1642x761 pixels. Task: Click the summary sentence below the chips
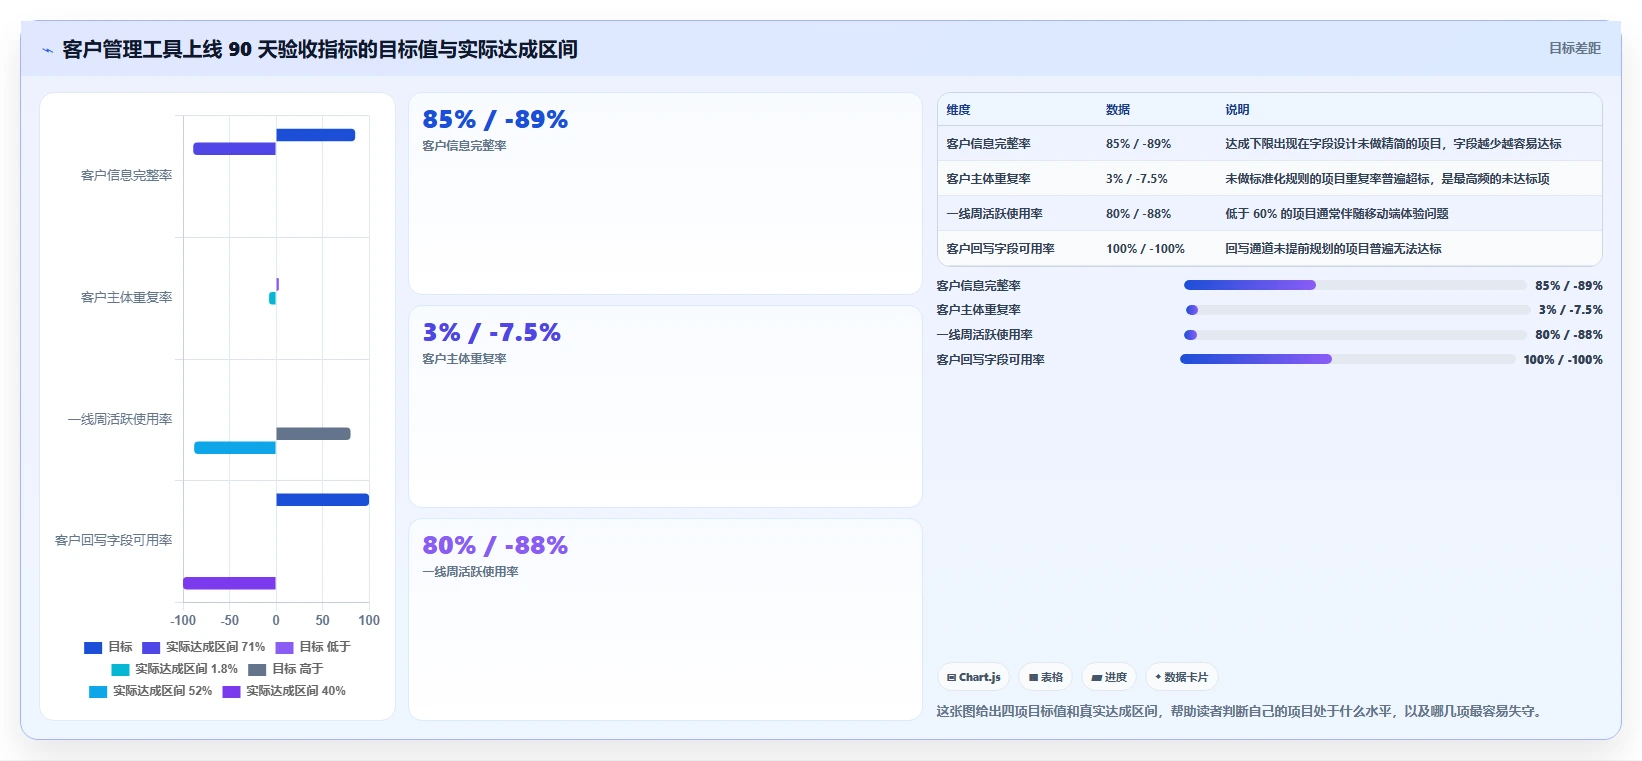click(x=1241, y=712)
